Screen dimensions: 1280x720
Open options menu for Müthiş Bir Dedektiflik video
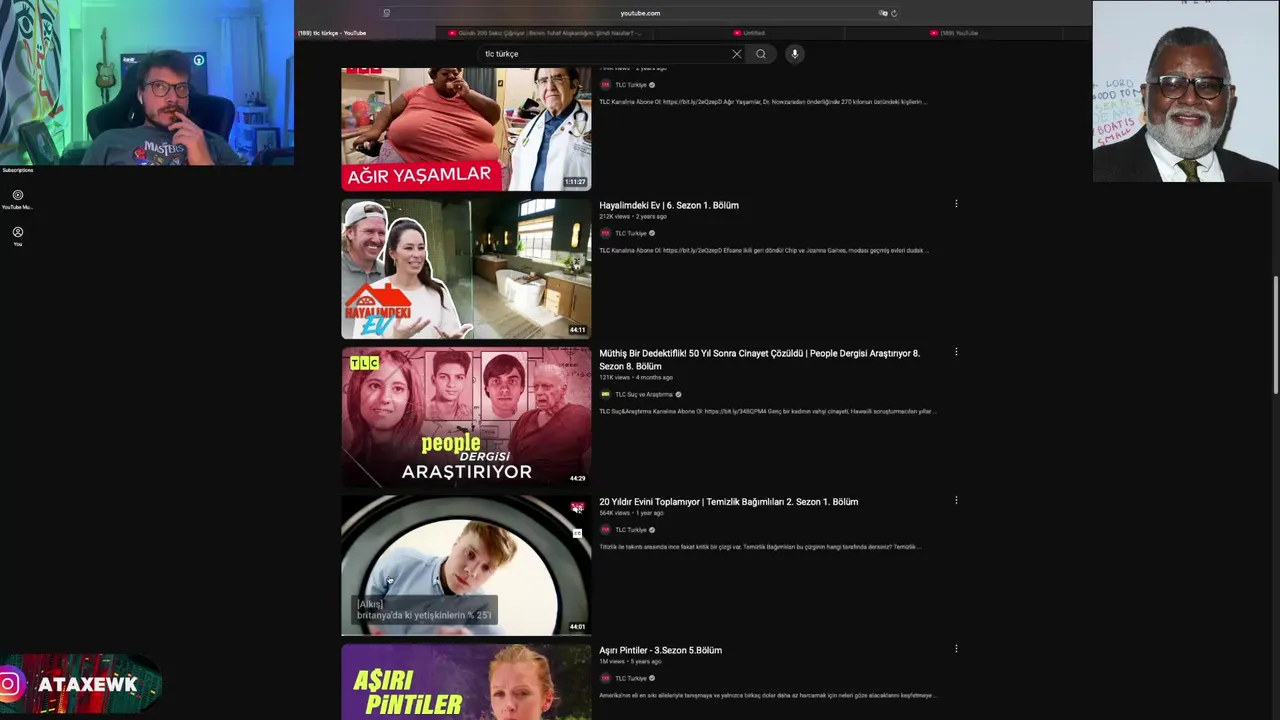956,352
